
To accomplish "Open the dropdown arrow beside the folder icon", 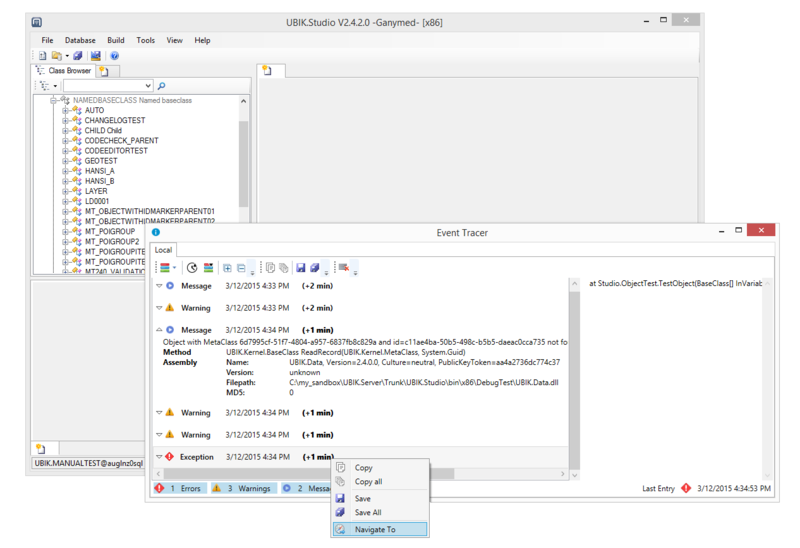I will pos(67,56).
